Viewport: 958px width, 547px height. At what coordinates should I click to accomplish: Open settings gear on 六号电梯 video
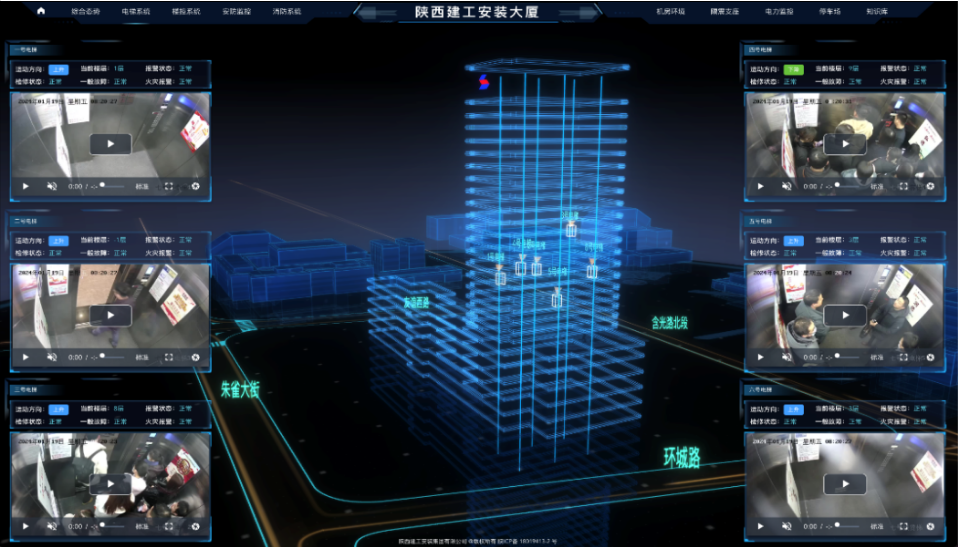coord(931,526)
